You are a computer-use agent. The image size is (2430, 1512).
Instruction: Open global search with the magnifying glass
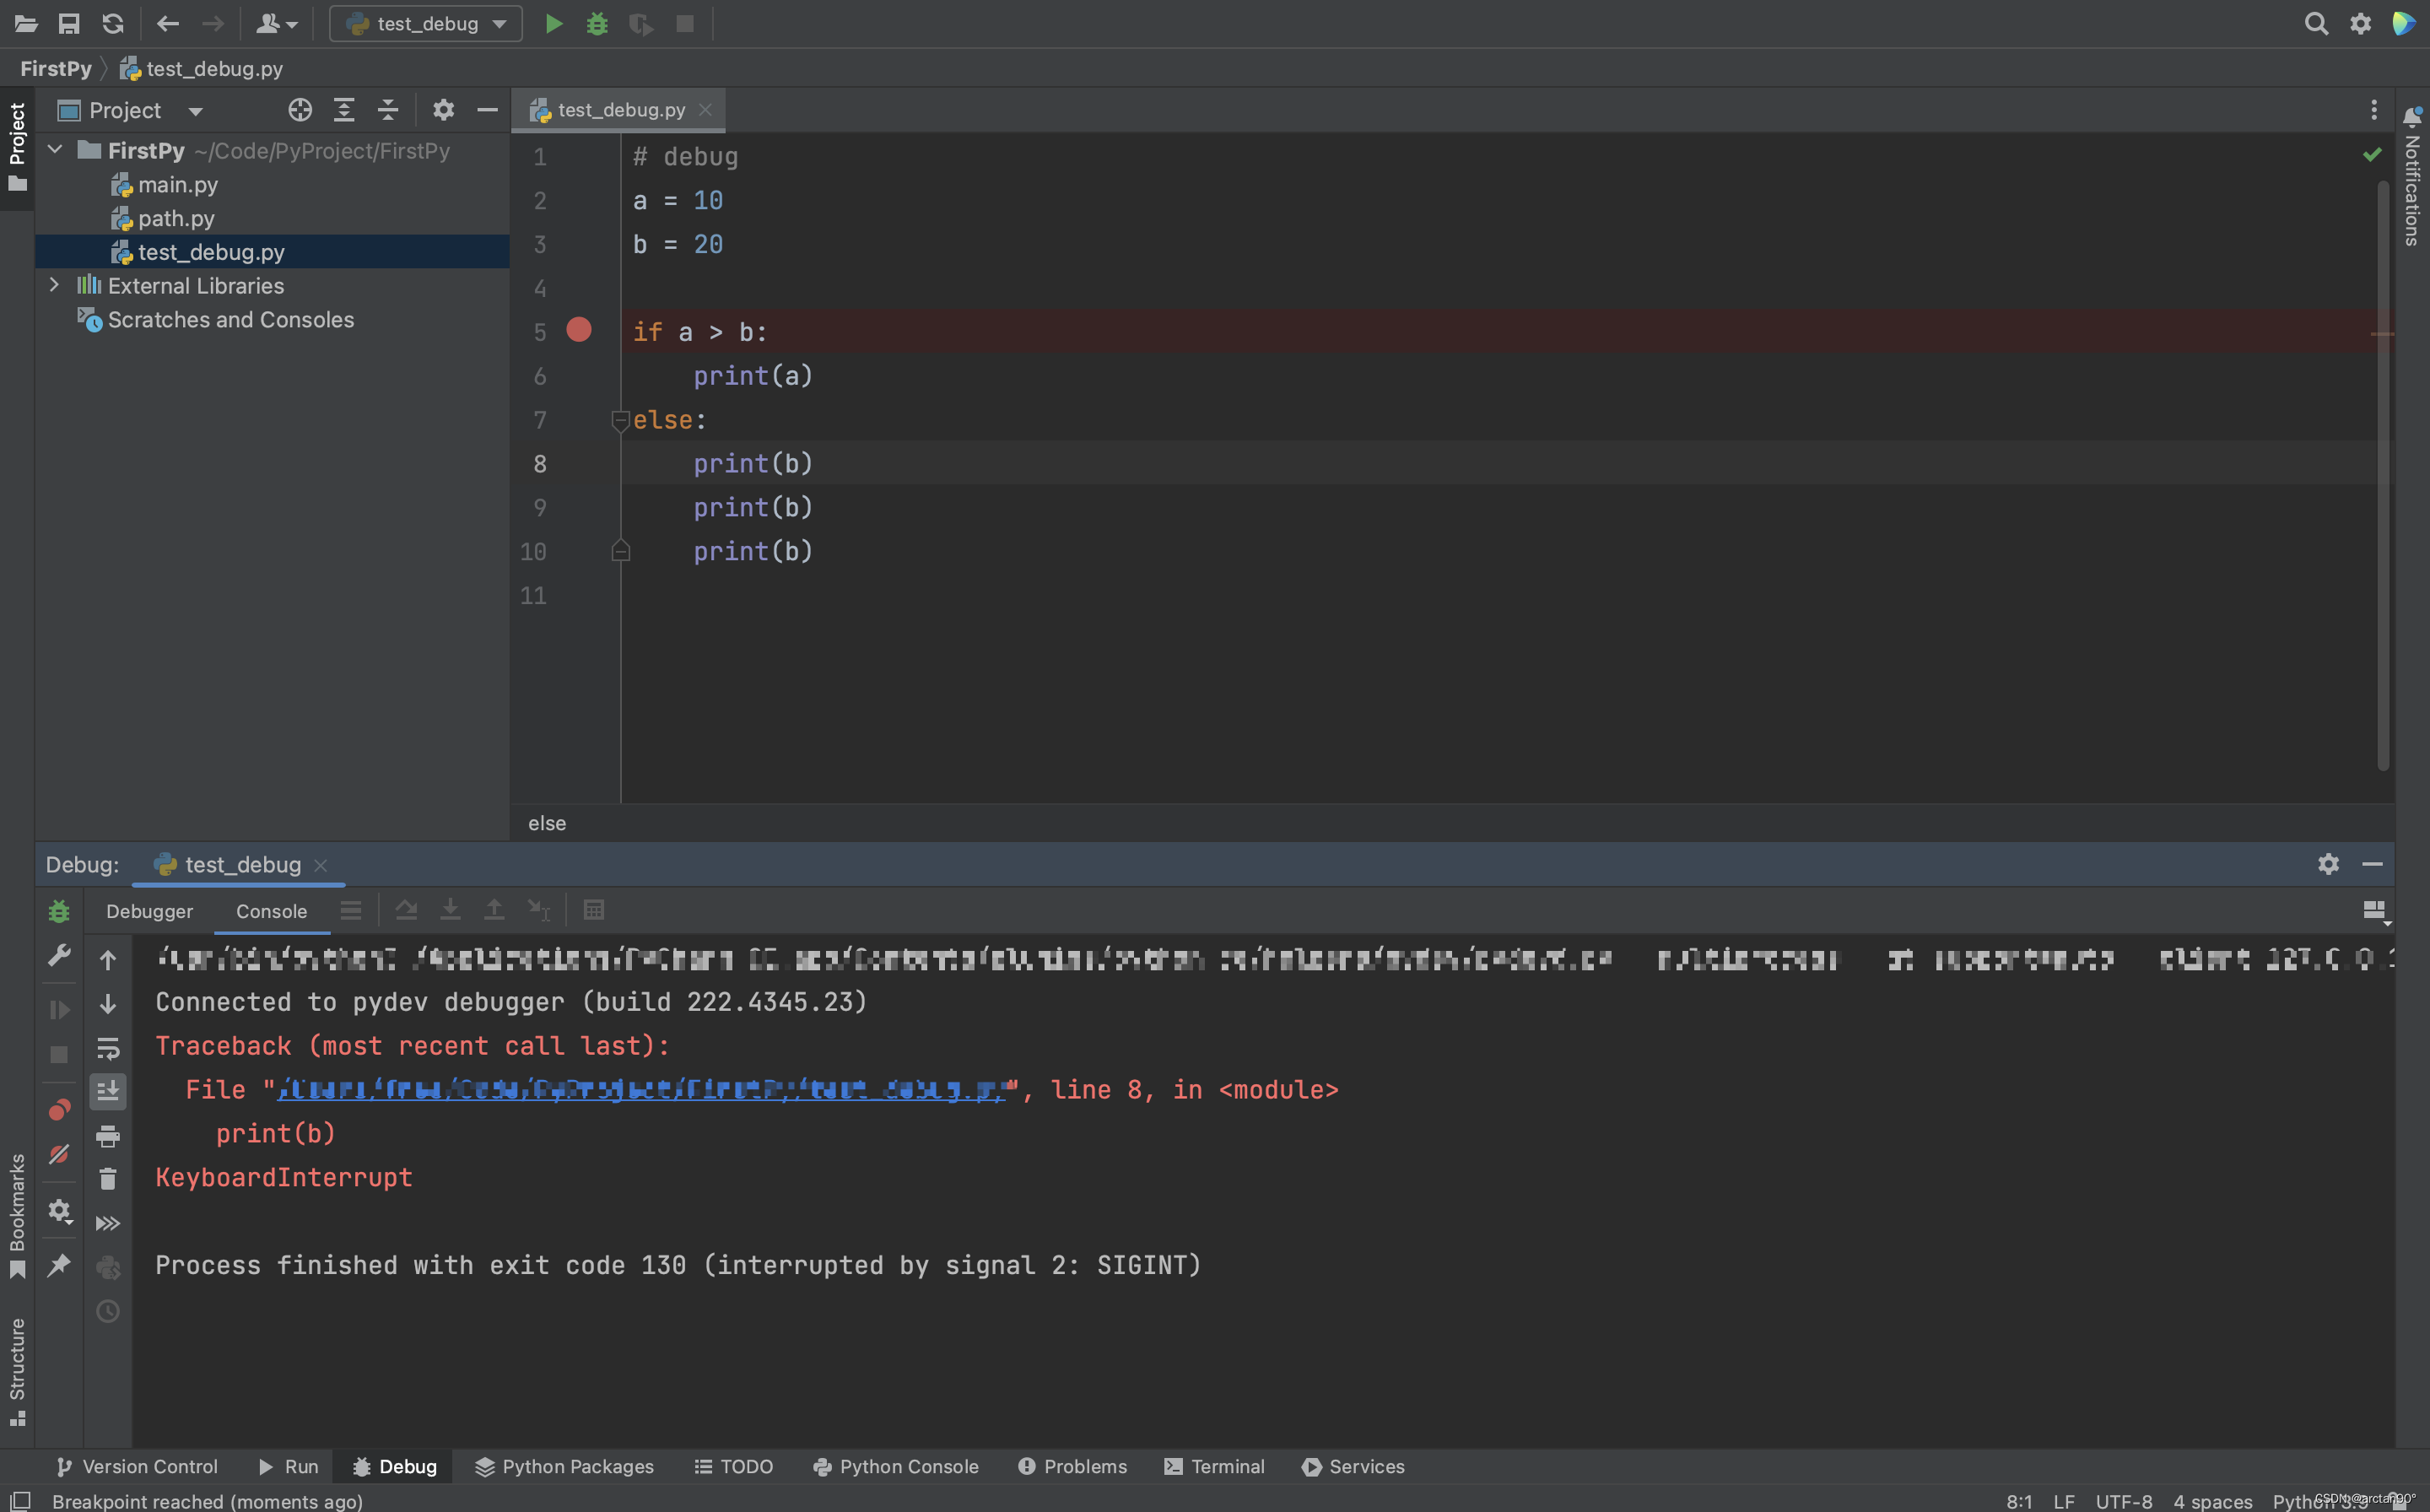click(2316, 23)
